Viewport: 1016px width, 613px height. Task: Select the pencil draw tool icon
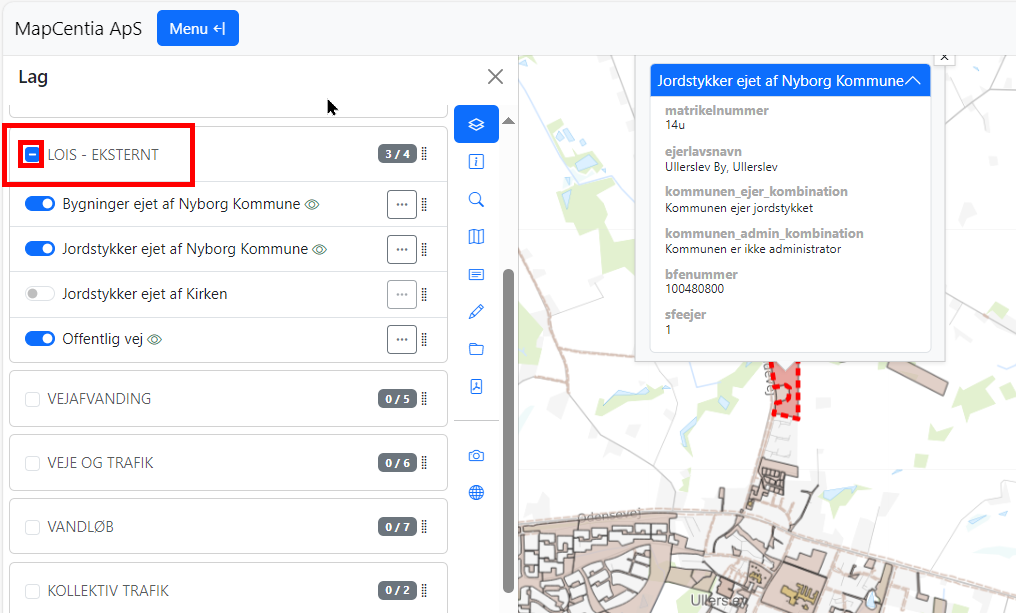[x=476, y=312]
